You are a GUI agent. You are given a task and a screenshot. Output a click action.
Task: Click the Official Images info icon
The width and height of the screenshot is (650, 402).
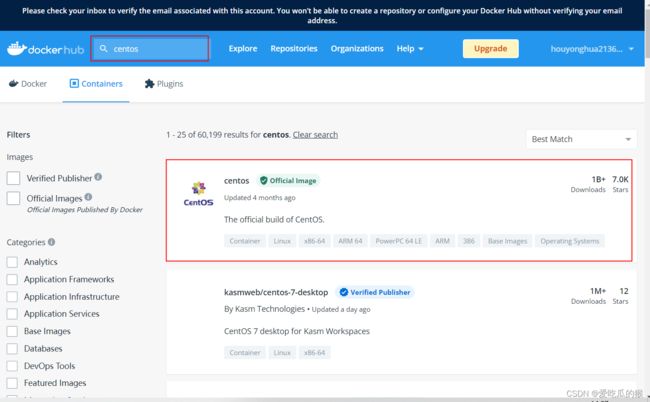click(x=88, y=197)
